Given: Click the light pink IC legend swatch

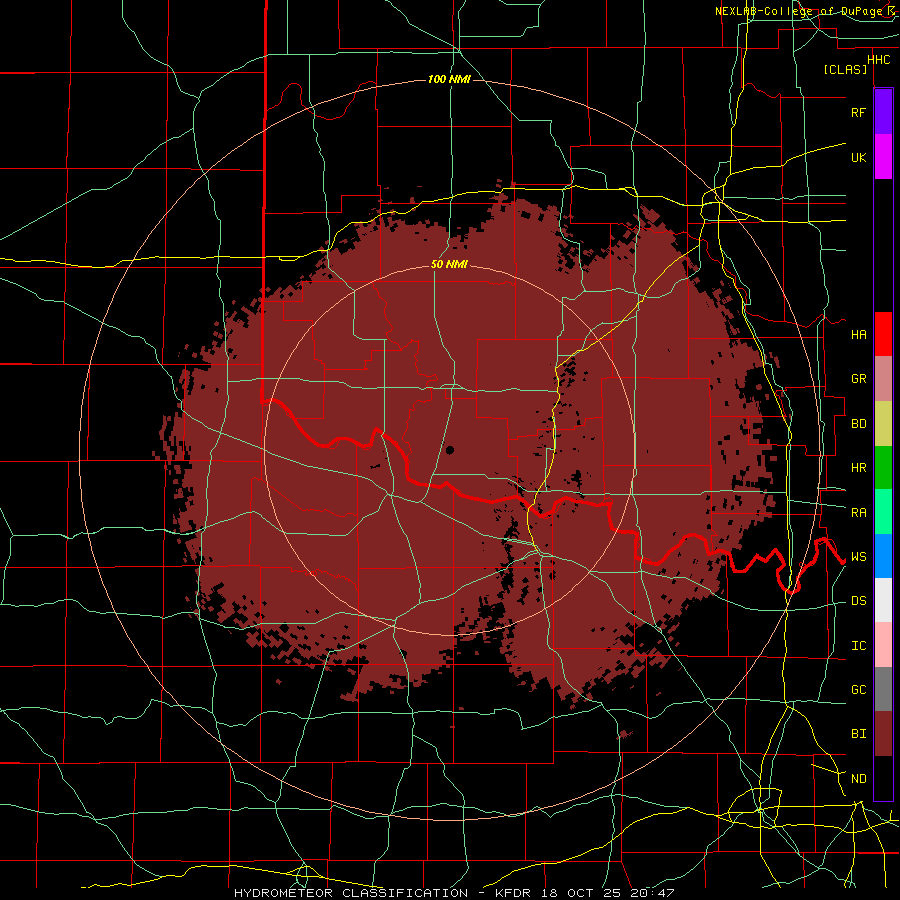Looking at the screenshot, I should pos(883,645).
